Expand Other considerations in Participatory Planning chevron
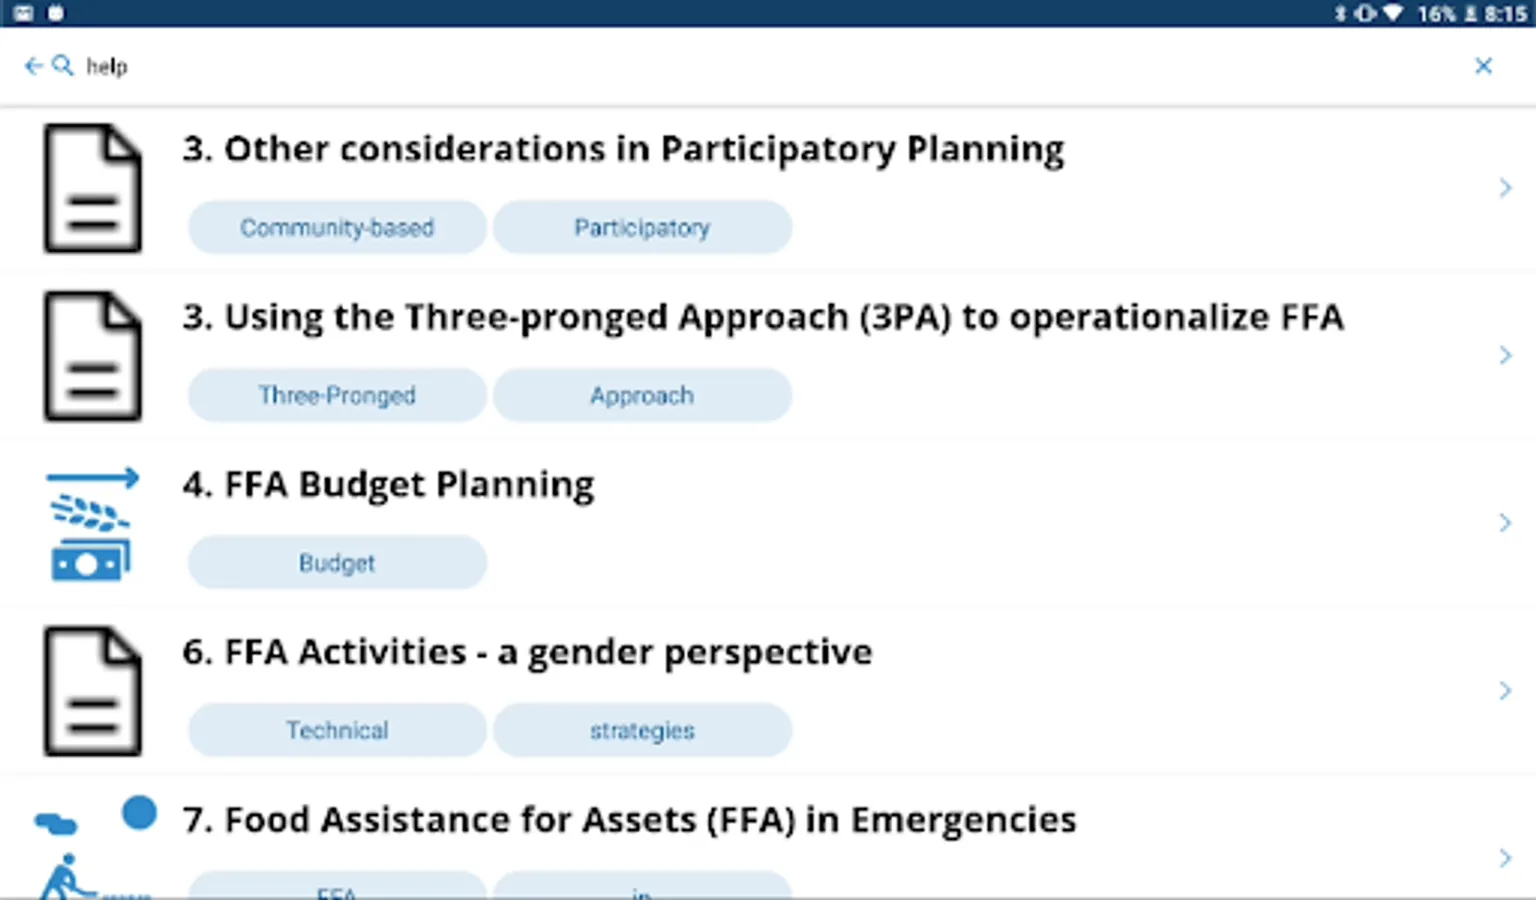This screenshot has height=900, width=1536. click(x=1505, y=188)
